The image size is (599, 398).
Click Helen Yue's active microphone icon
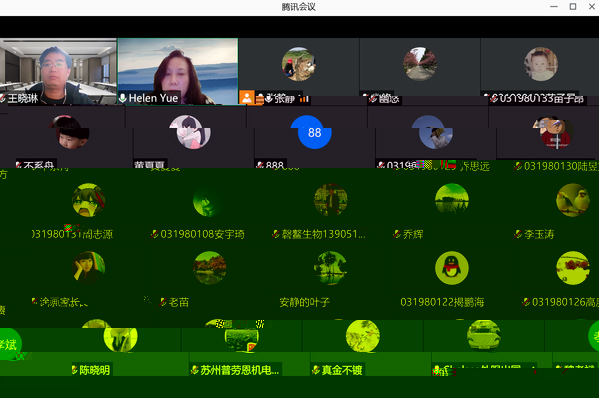pyautogui.click(x=123, y=98)
